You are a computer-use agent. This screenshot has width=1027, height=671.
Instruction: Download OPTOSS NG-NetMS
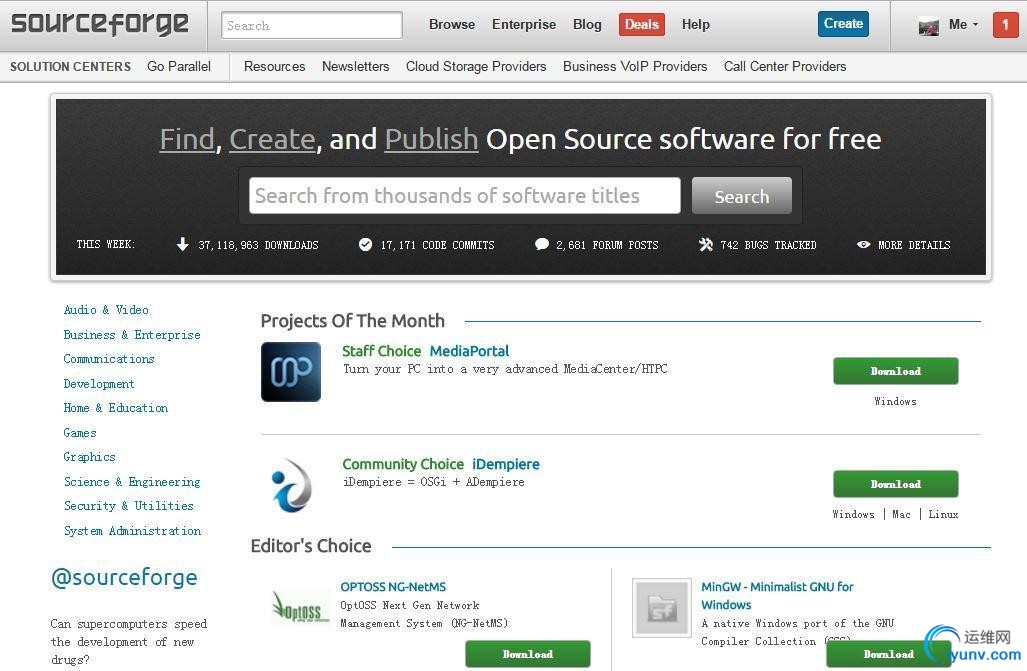pos(528,654)
